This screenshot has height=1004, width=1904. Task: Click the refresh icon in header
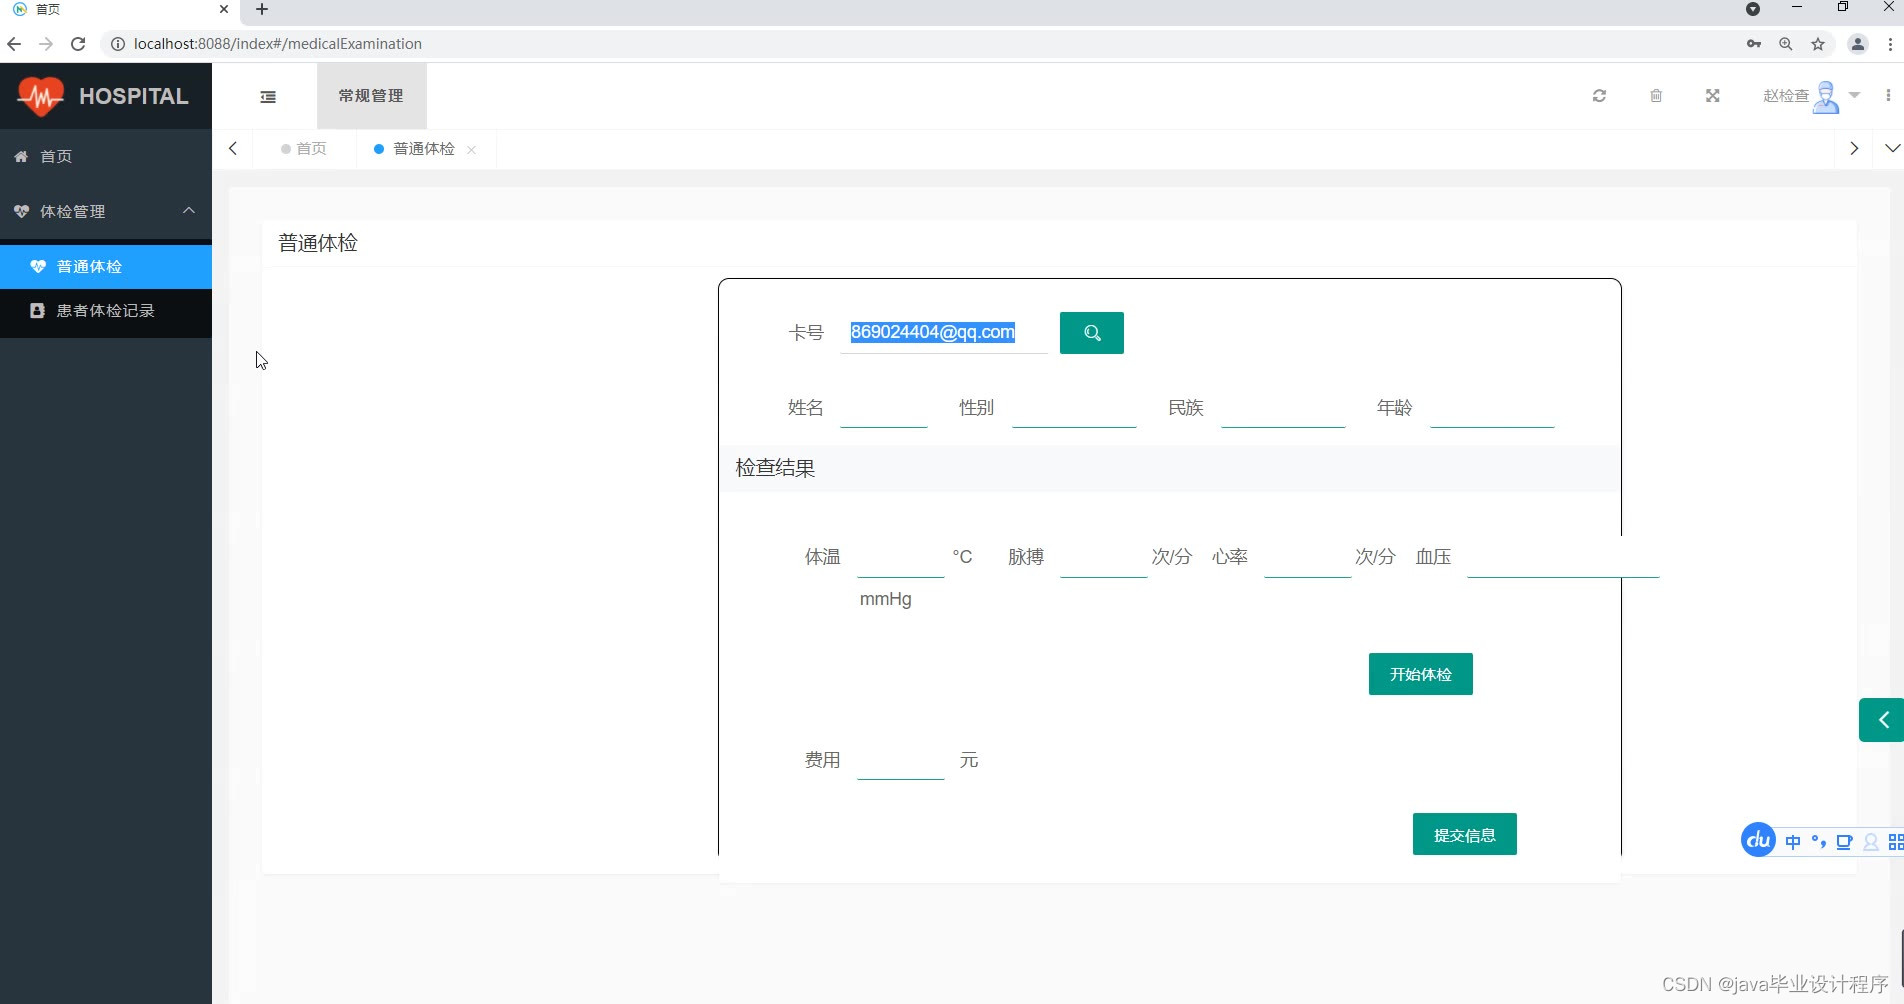pyautogui.click(x=1599, y=96)
